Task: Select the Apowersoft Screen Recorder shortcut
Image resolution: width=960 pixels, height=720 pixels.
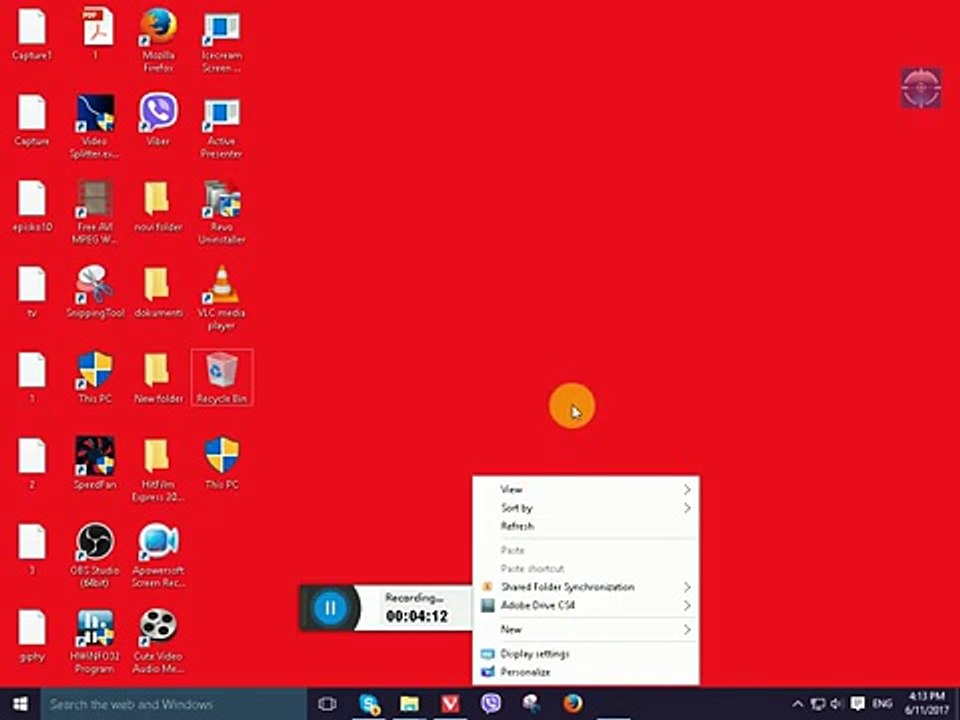Action: coord(158,555)
